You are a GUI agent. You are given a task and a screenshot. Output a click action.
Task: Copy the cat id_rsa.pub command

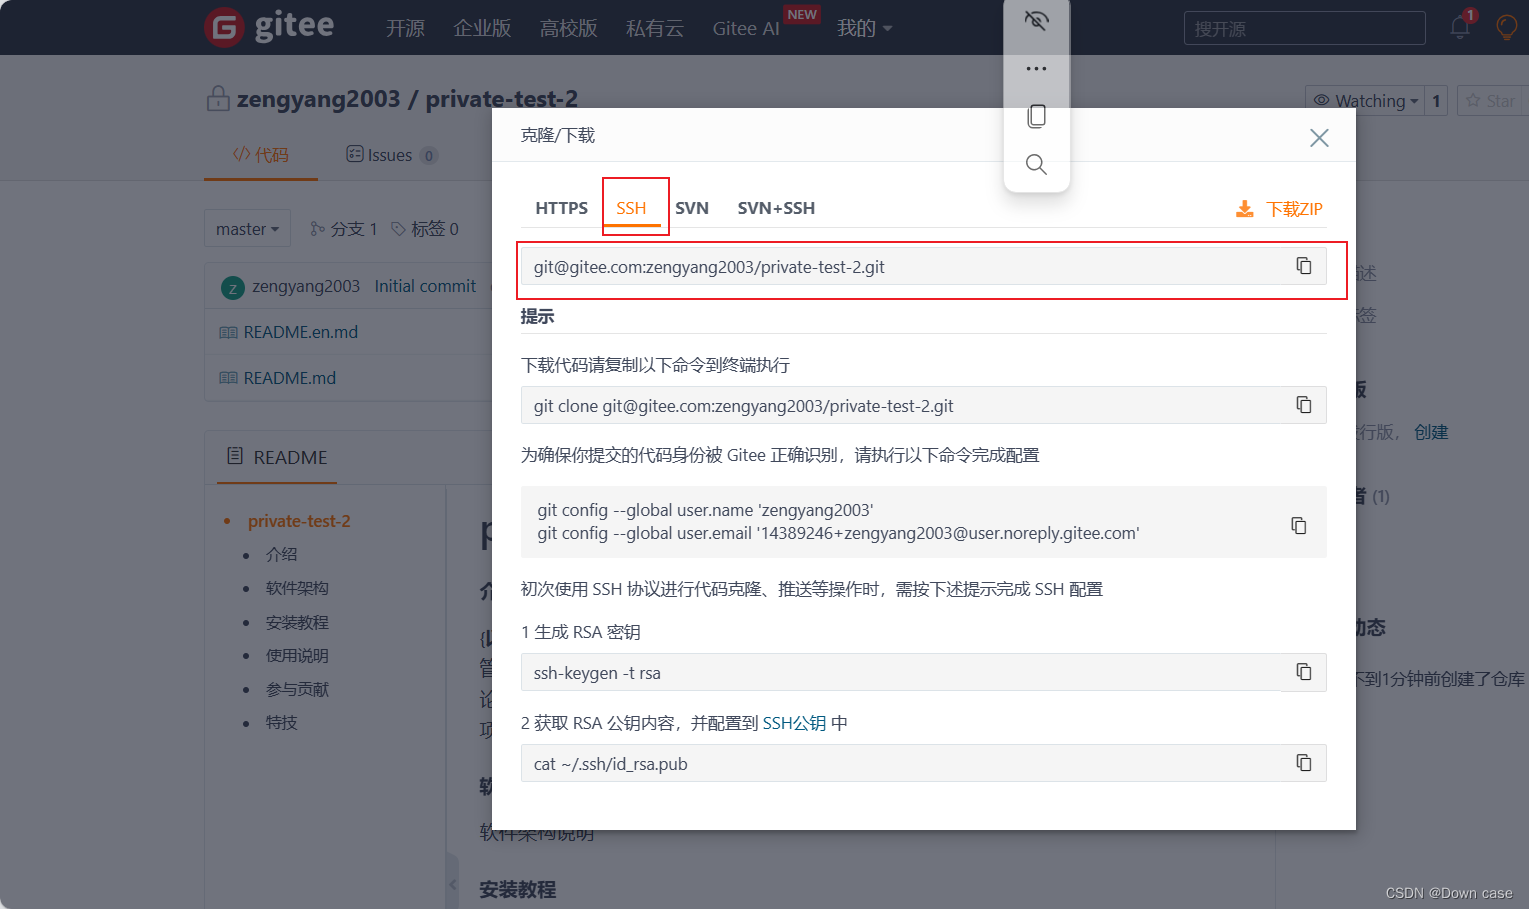[1303, 762]
